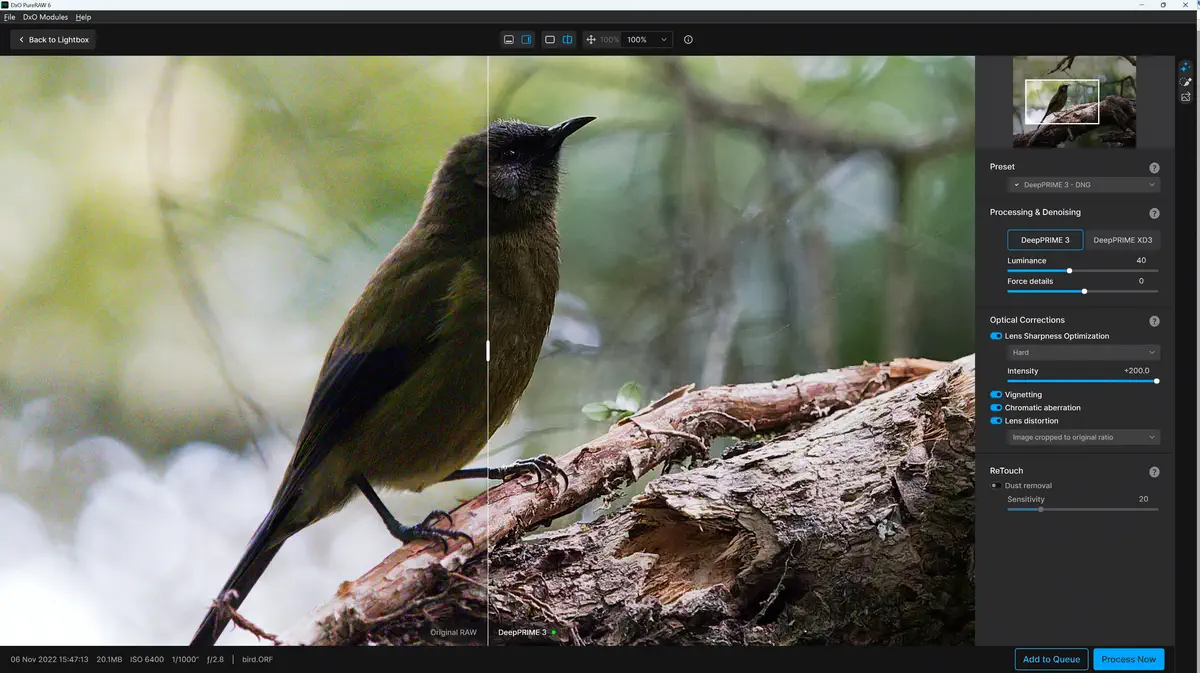Select DeepPRIME XD3 processing mode
Viewport: 1200px width, 673px height.
[x=1122, y=240]
